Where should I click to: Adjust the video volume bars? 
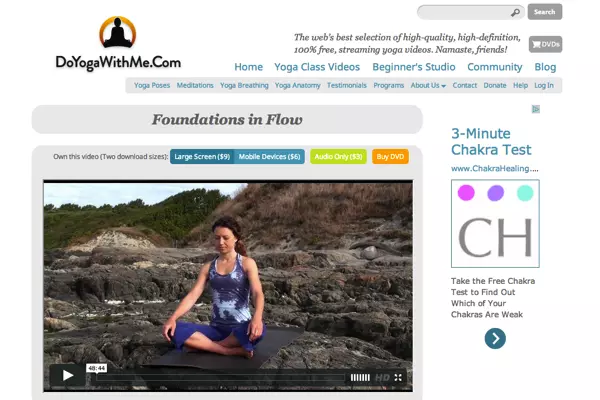(x=360, y=378)
